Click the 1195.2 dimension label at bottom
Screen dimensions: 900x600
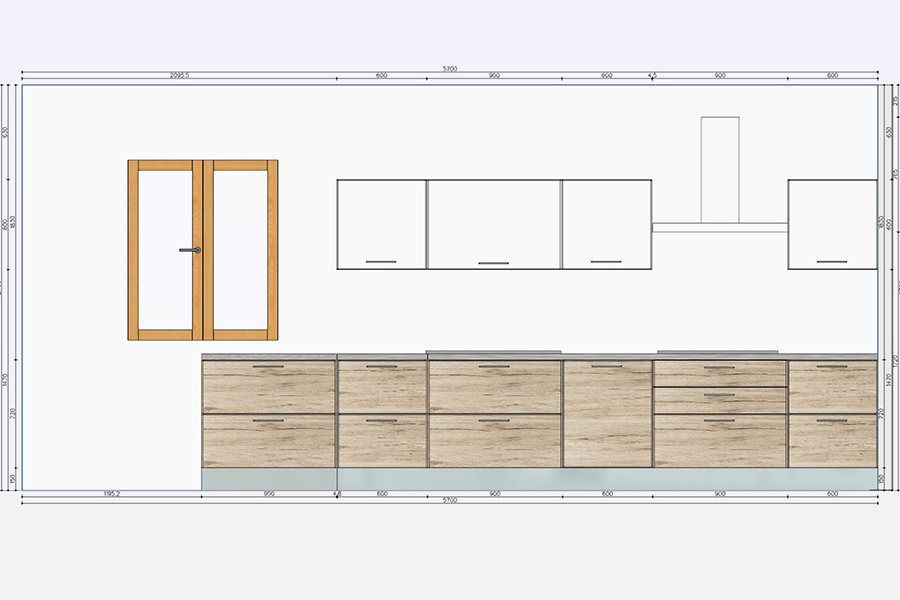click(112, 494)
